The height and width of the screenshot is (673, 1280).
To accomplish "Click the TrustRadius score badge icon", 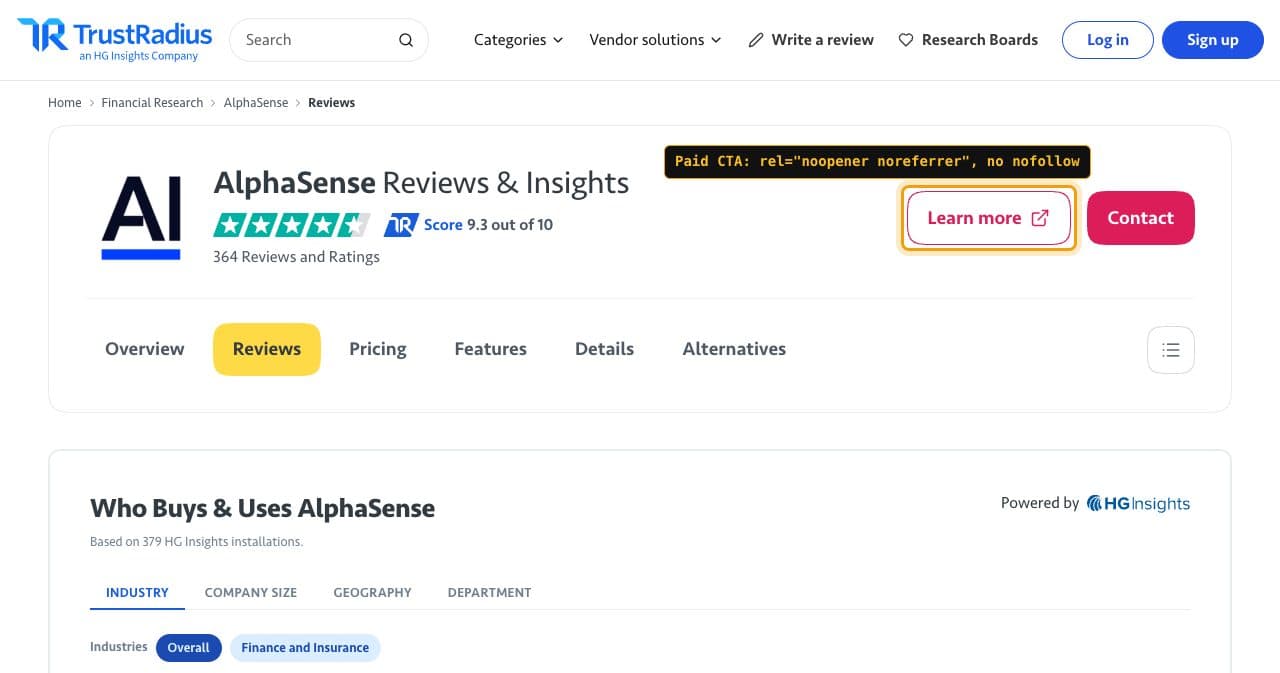I will point(401,225).
